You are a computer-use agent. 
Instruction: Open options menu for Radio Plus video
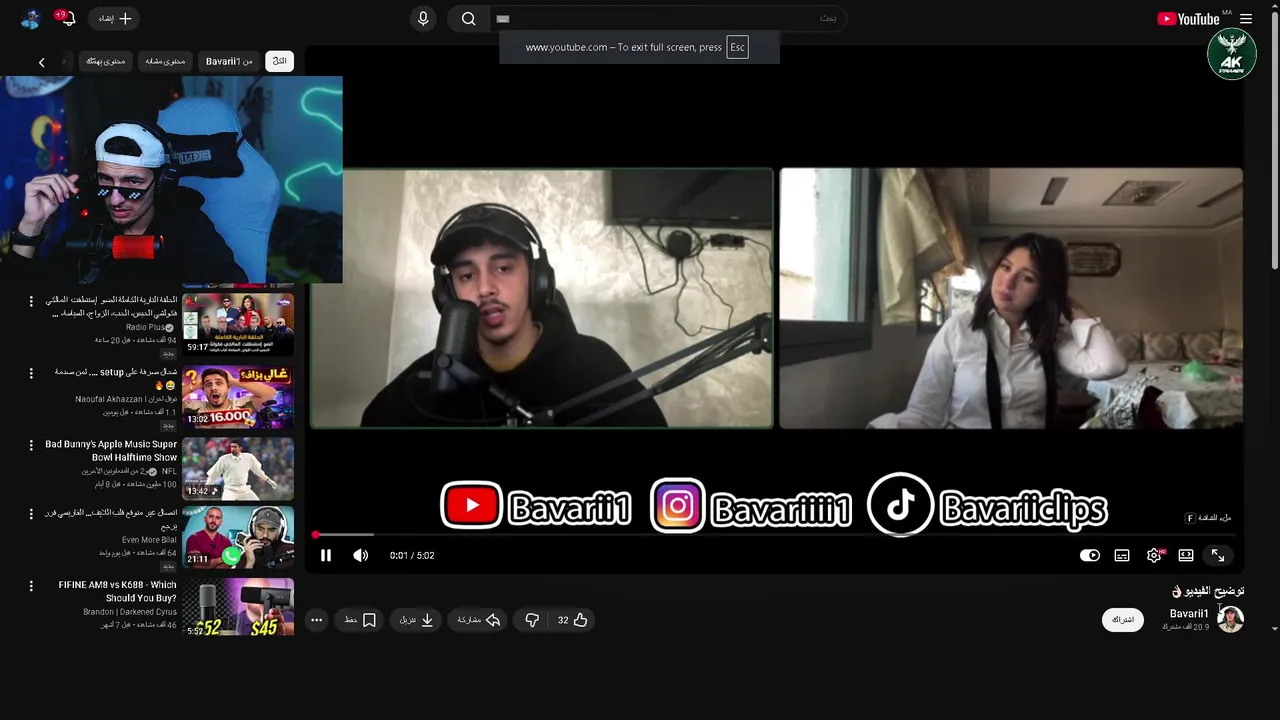tap(31, 301)
